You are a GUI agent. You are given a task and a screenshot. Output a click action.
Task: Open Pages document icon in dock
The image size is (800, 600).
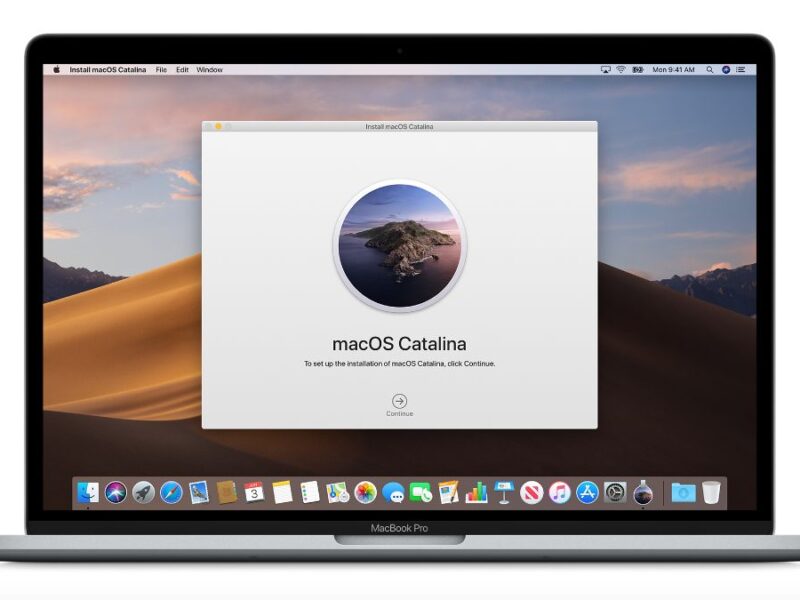click(448, 493)
